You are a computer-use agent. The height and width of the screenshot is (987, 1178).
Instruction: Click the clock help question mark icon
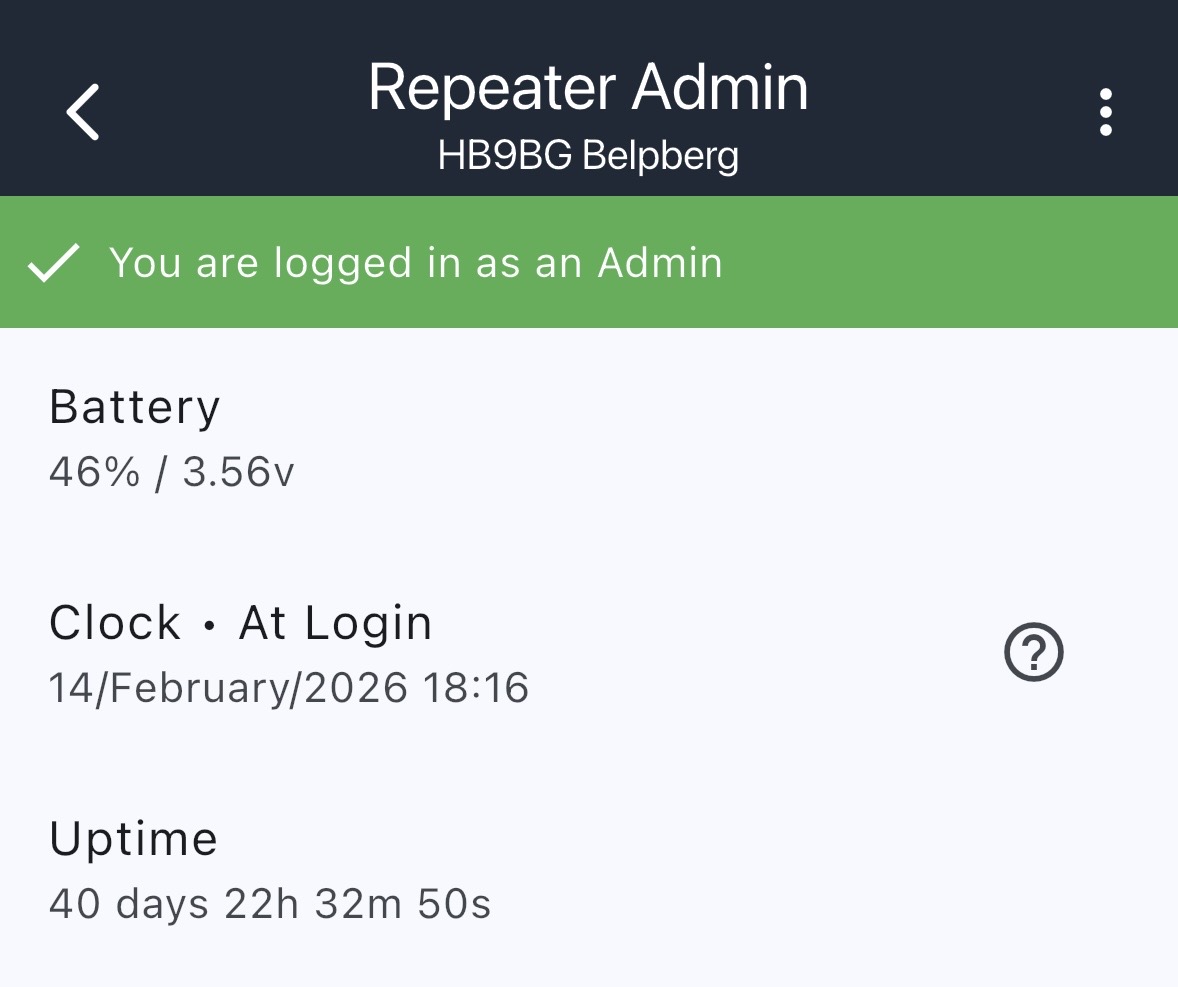pyautogui.click(x=1033, y=654)
